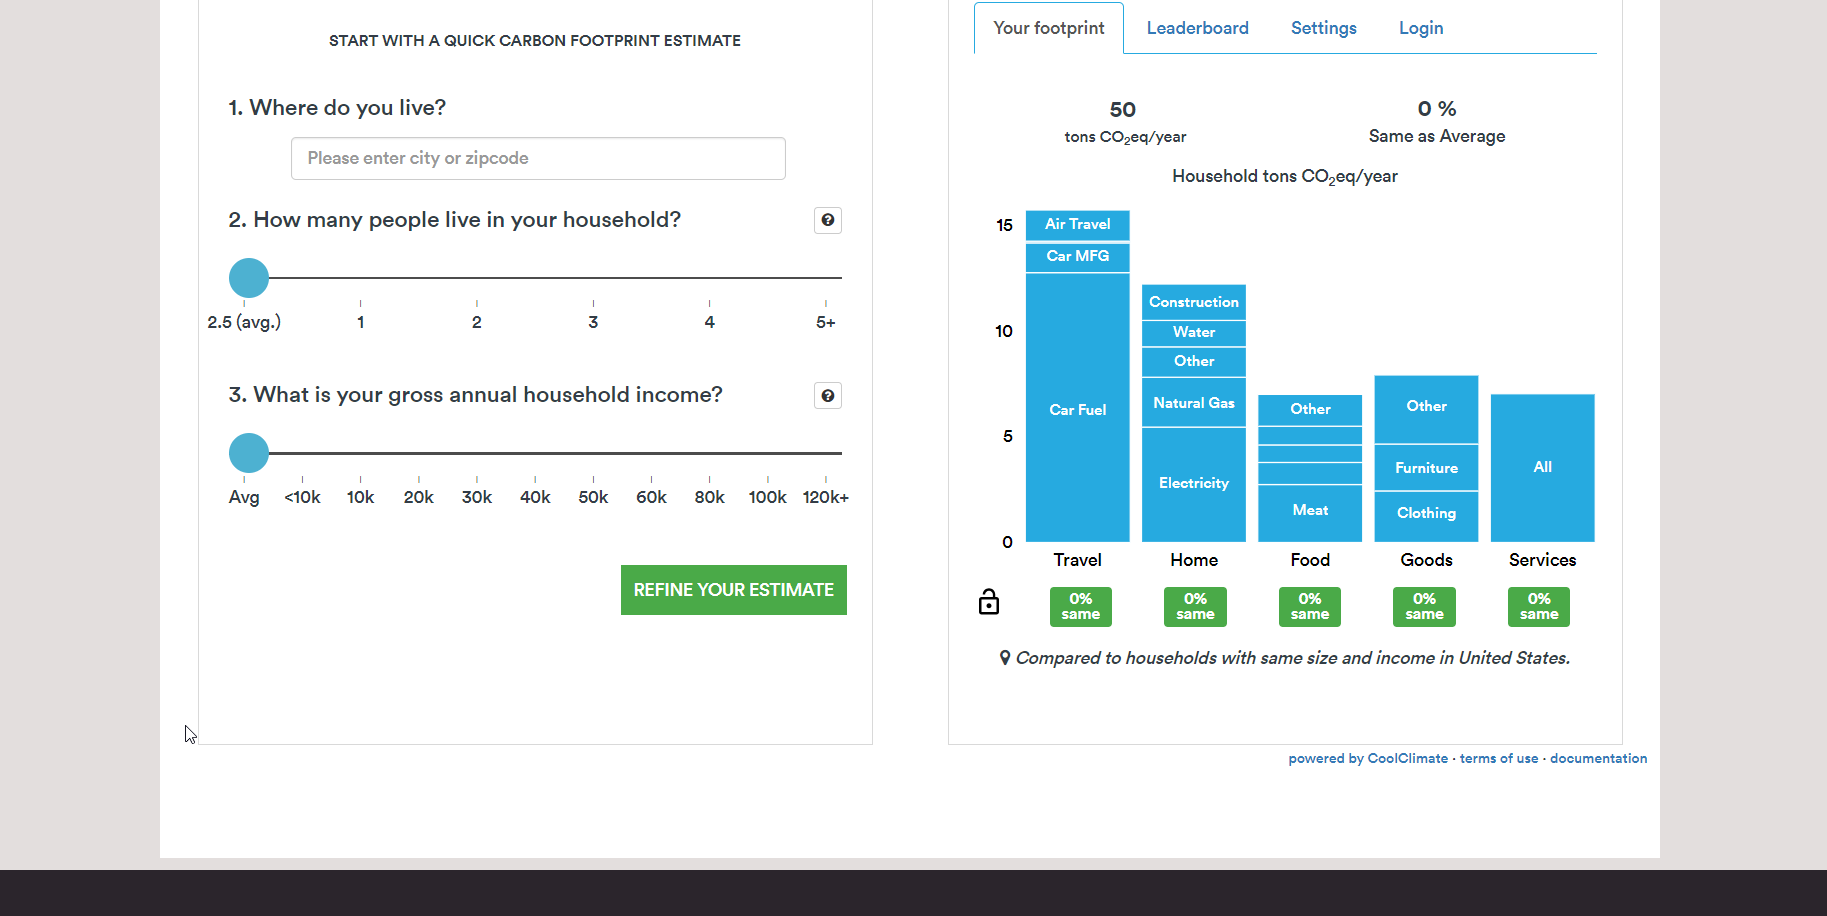Select the Your footprint tab

point(1048,28)
